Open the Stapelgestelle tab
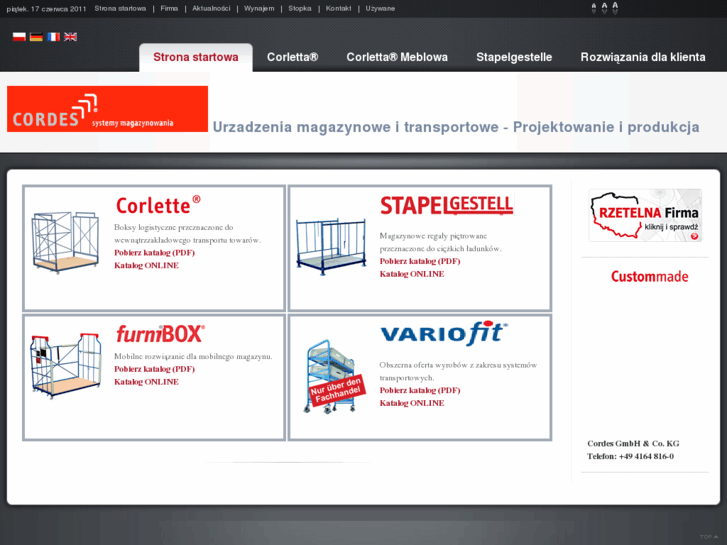Image resolution: width=727 pixels, height=545 pixels. click(514, 57)
